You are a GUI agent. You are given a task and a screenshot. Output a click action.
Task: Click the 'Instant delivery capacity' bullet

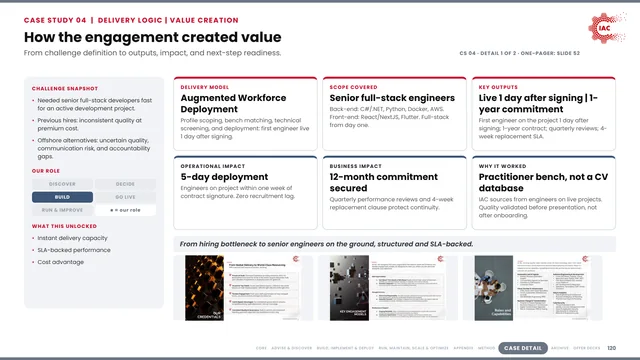coord(72,238)
